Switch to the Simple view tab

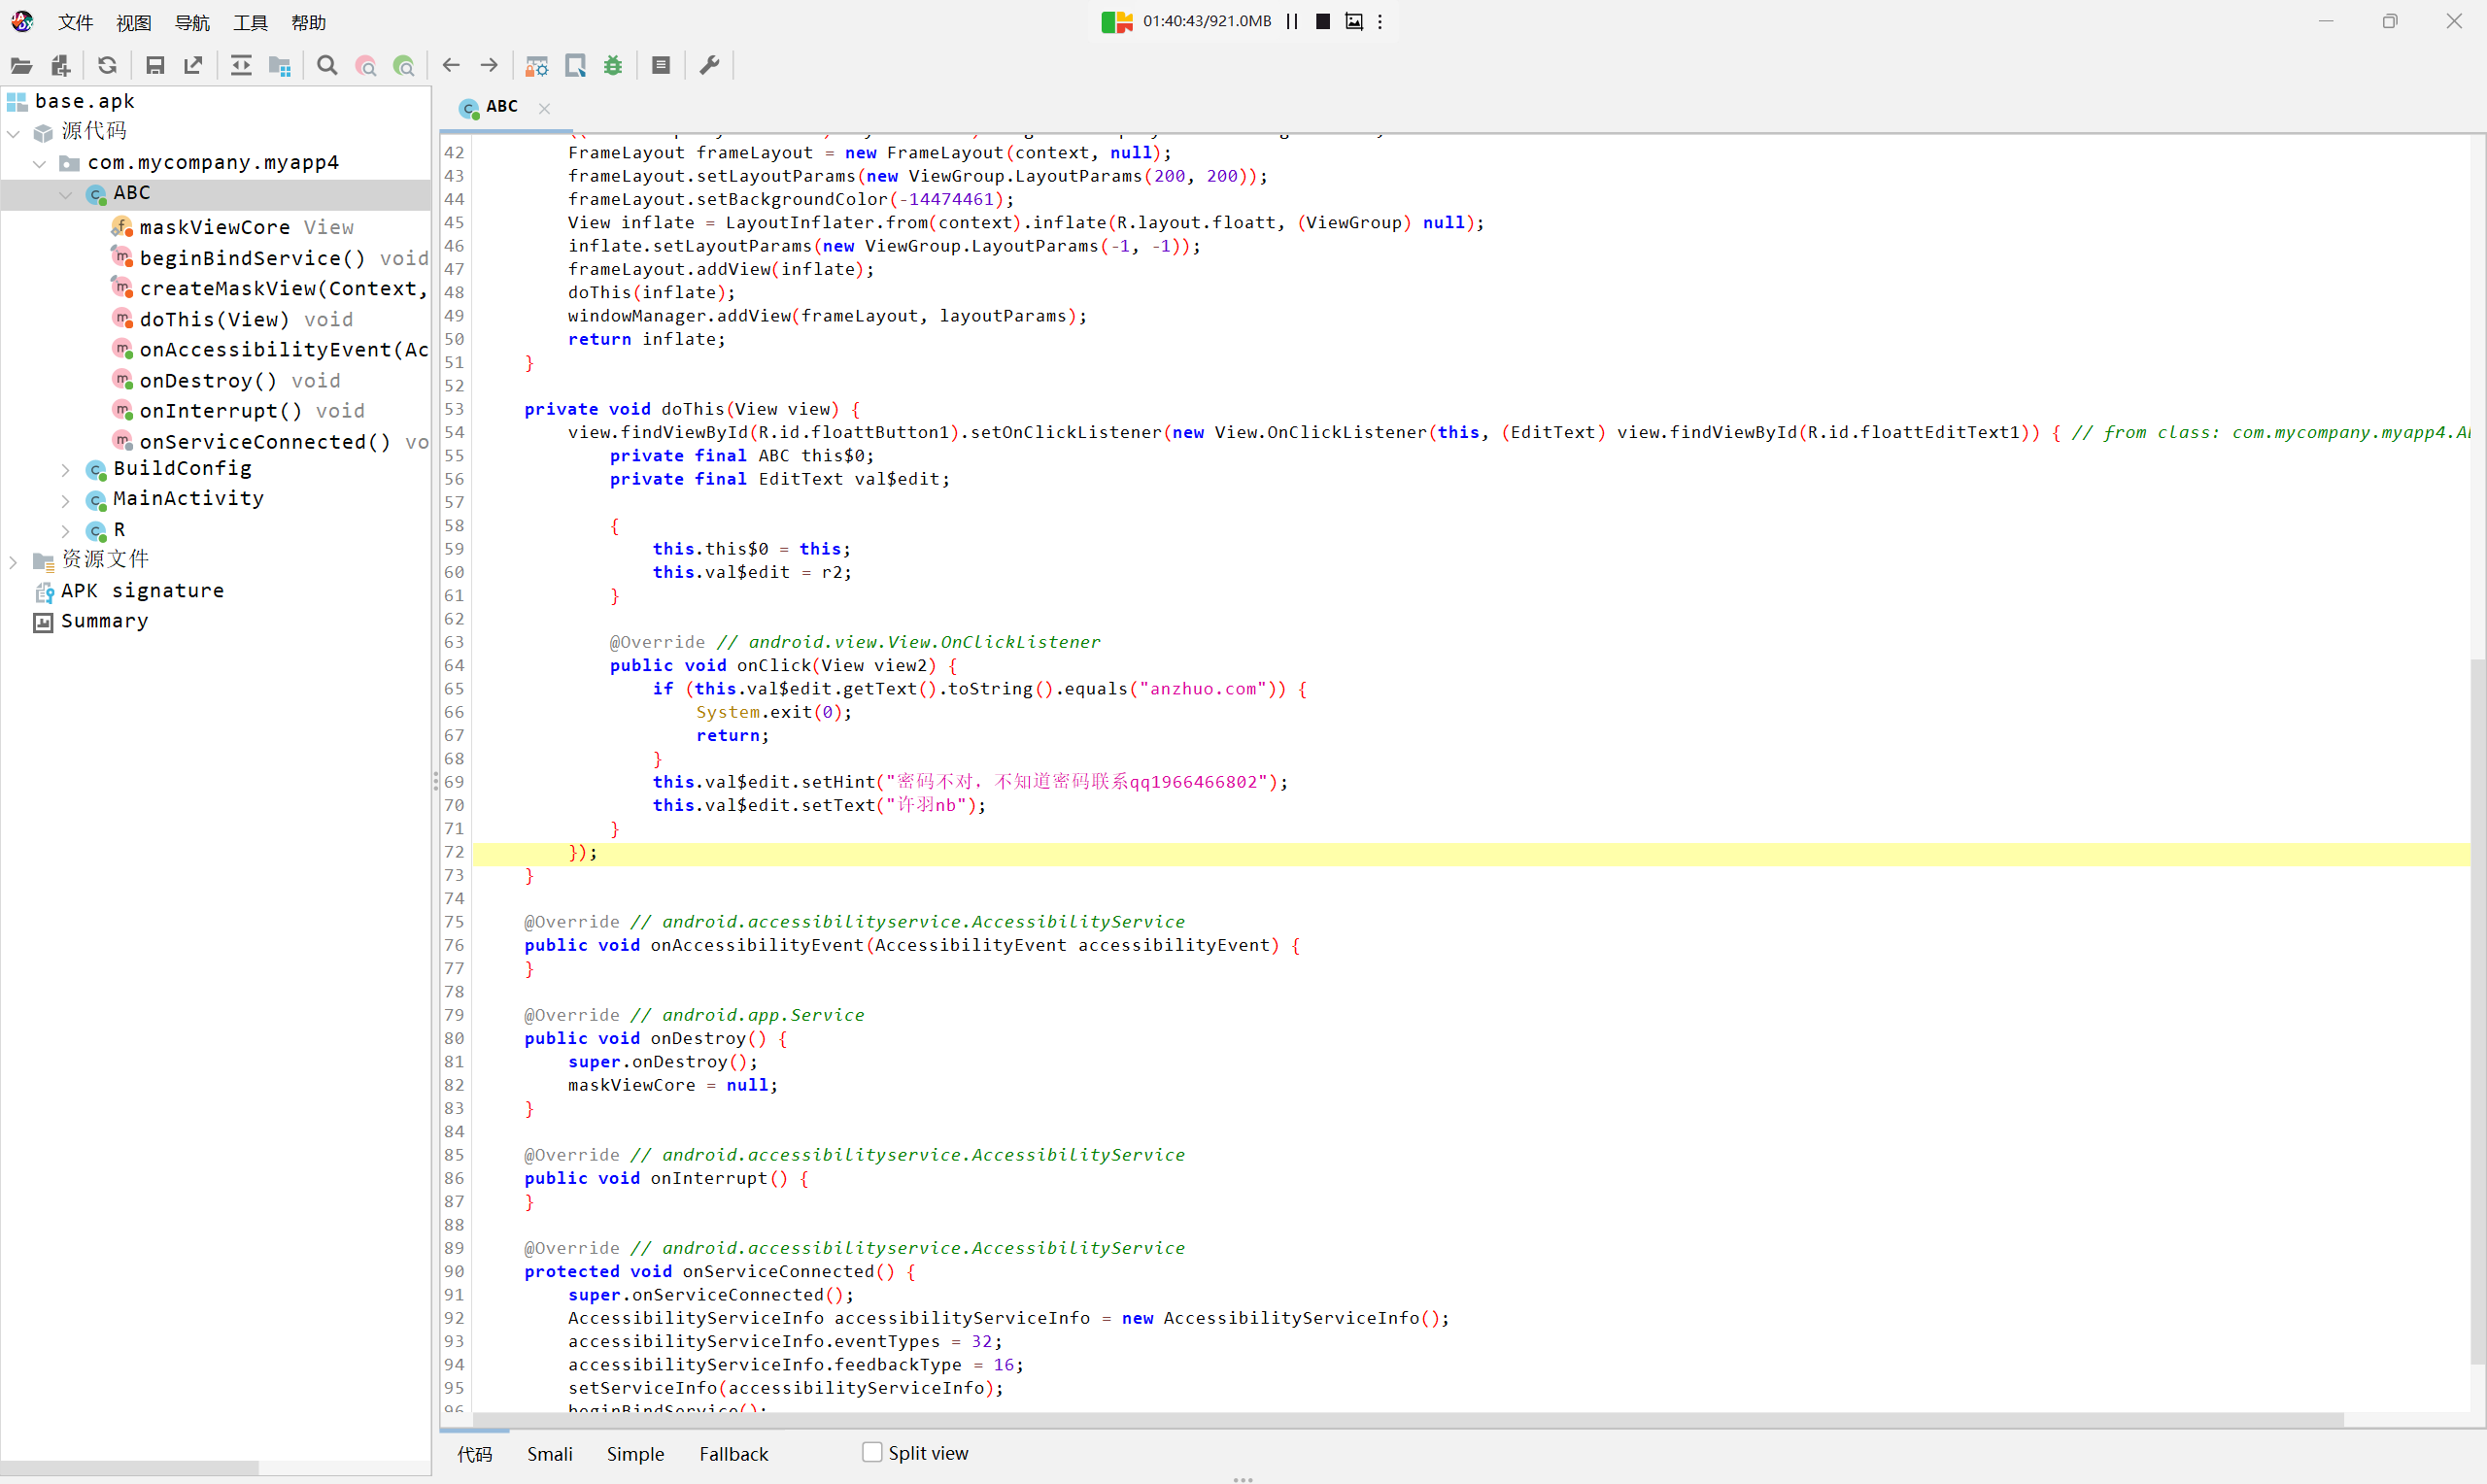coord(635,1454)
